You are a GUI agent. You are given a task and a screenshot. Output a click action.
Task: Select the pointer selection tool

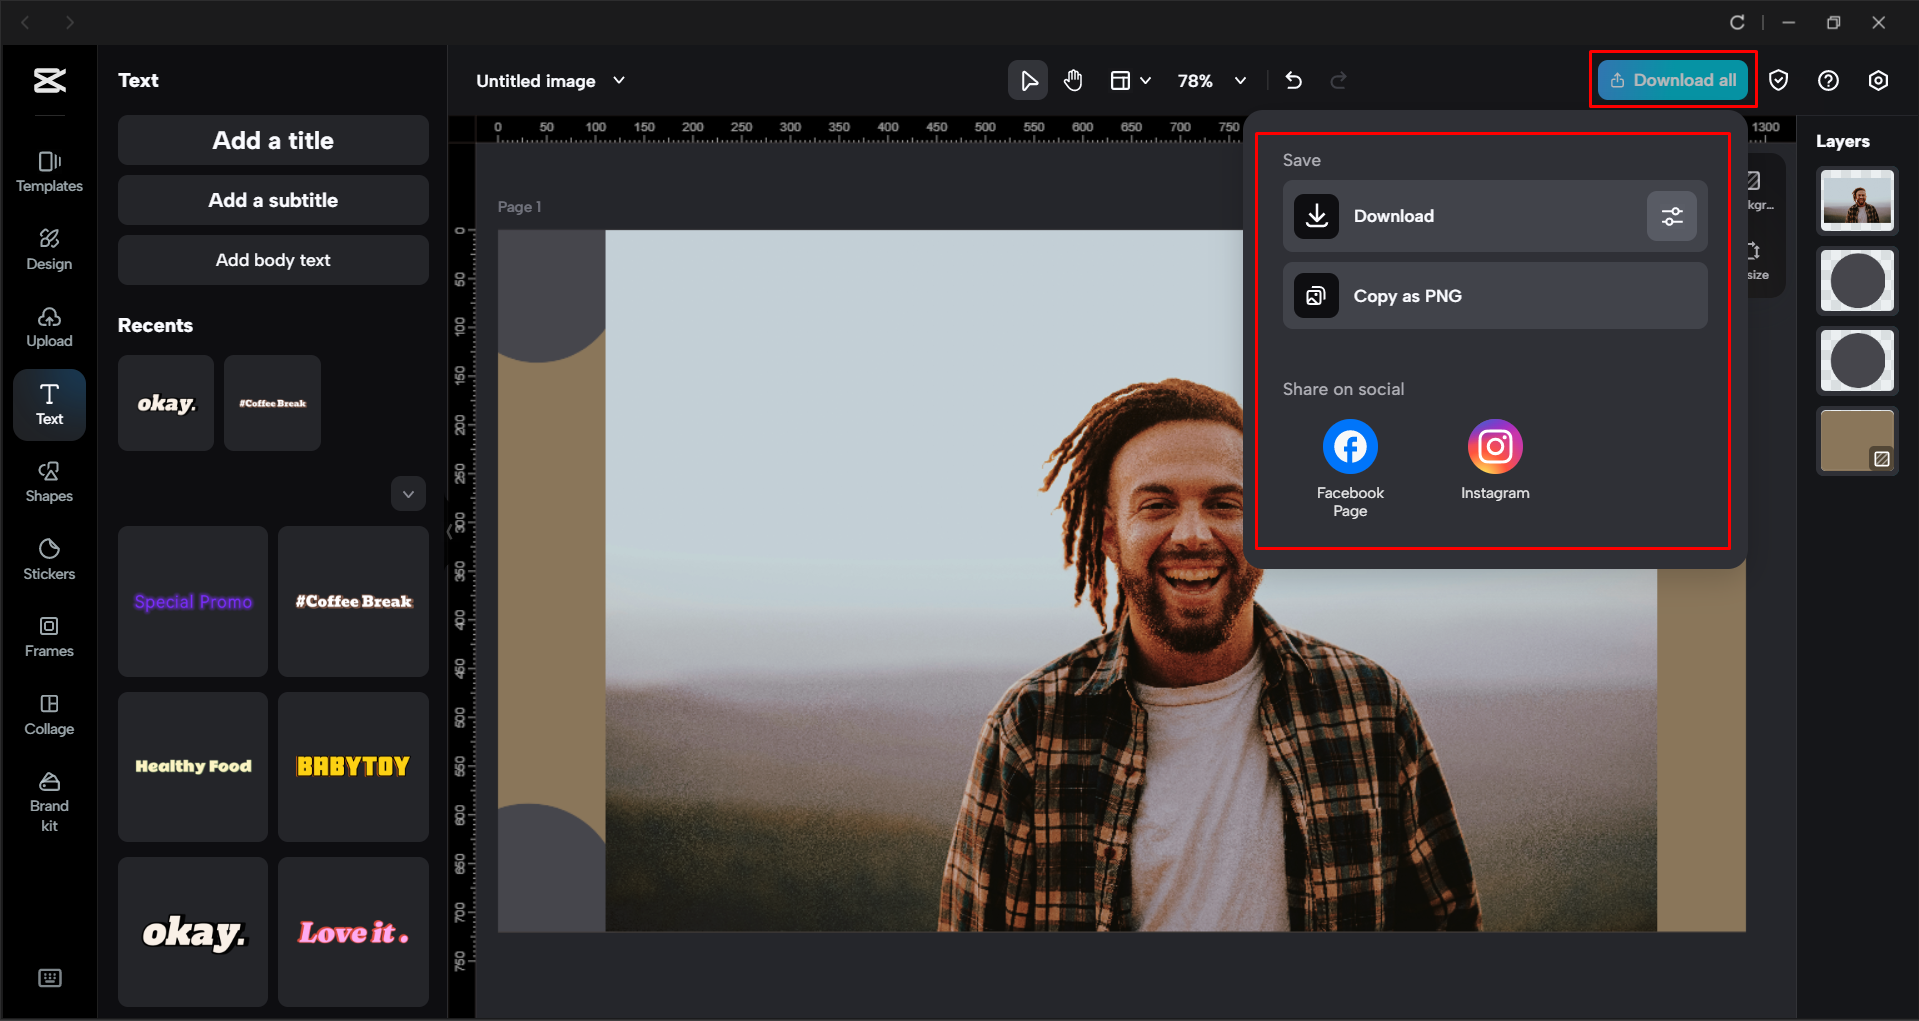1027,81
